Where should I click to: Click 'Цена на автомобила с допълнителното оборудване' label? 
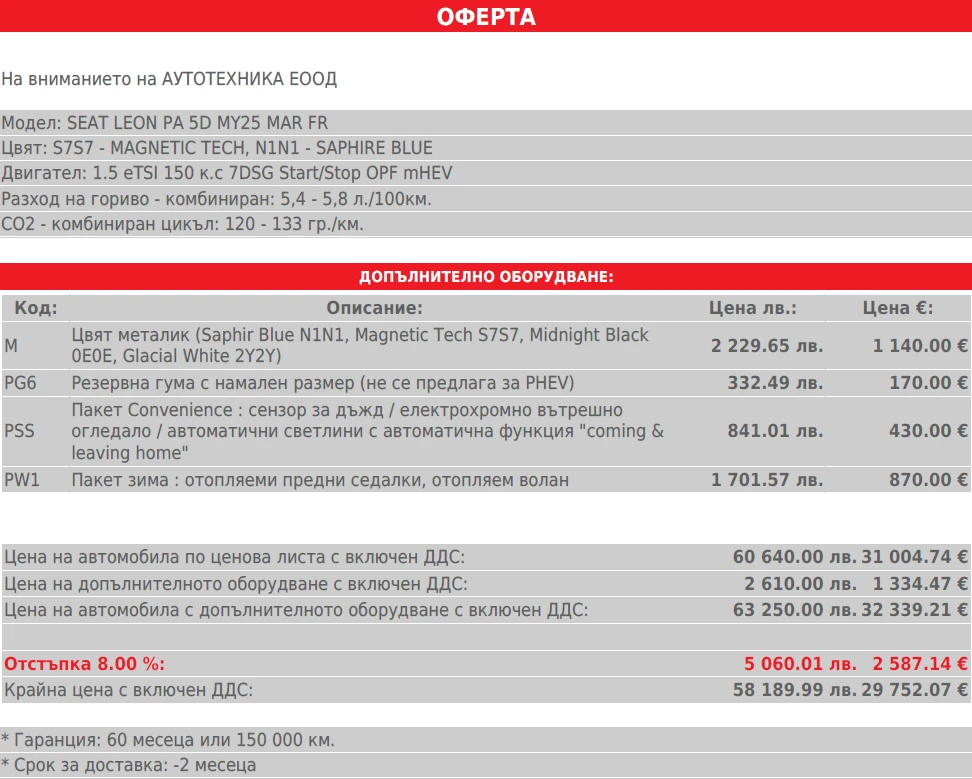pos(296,610)
